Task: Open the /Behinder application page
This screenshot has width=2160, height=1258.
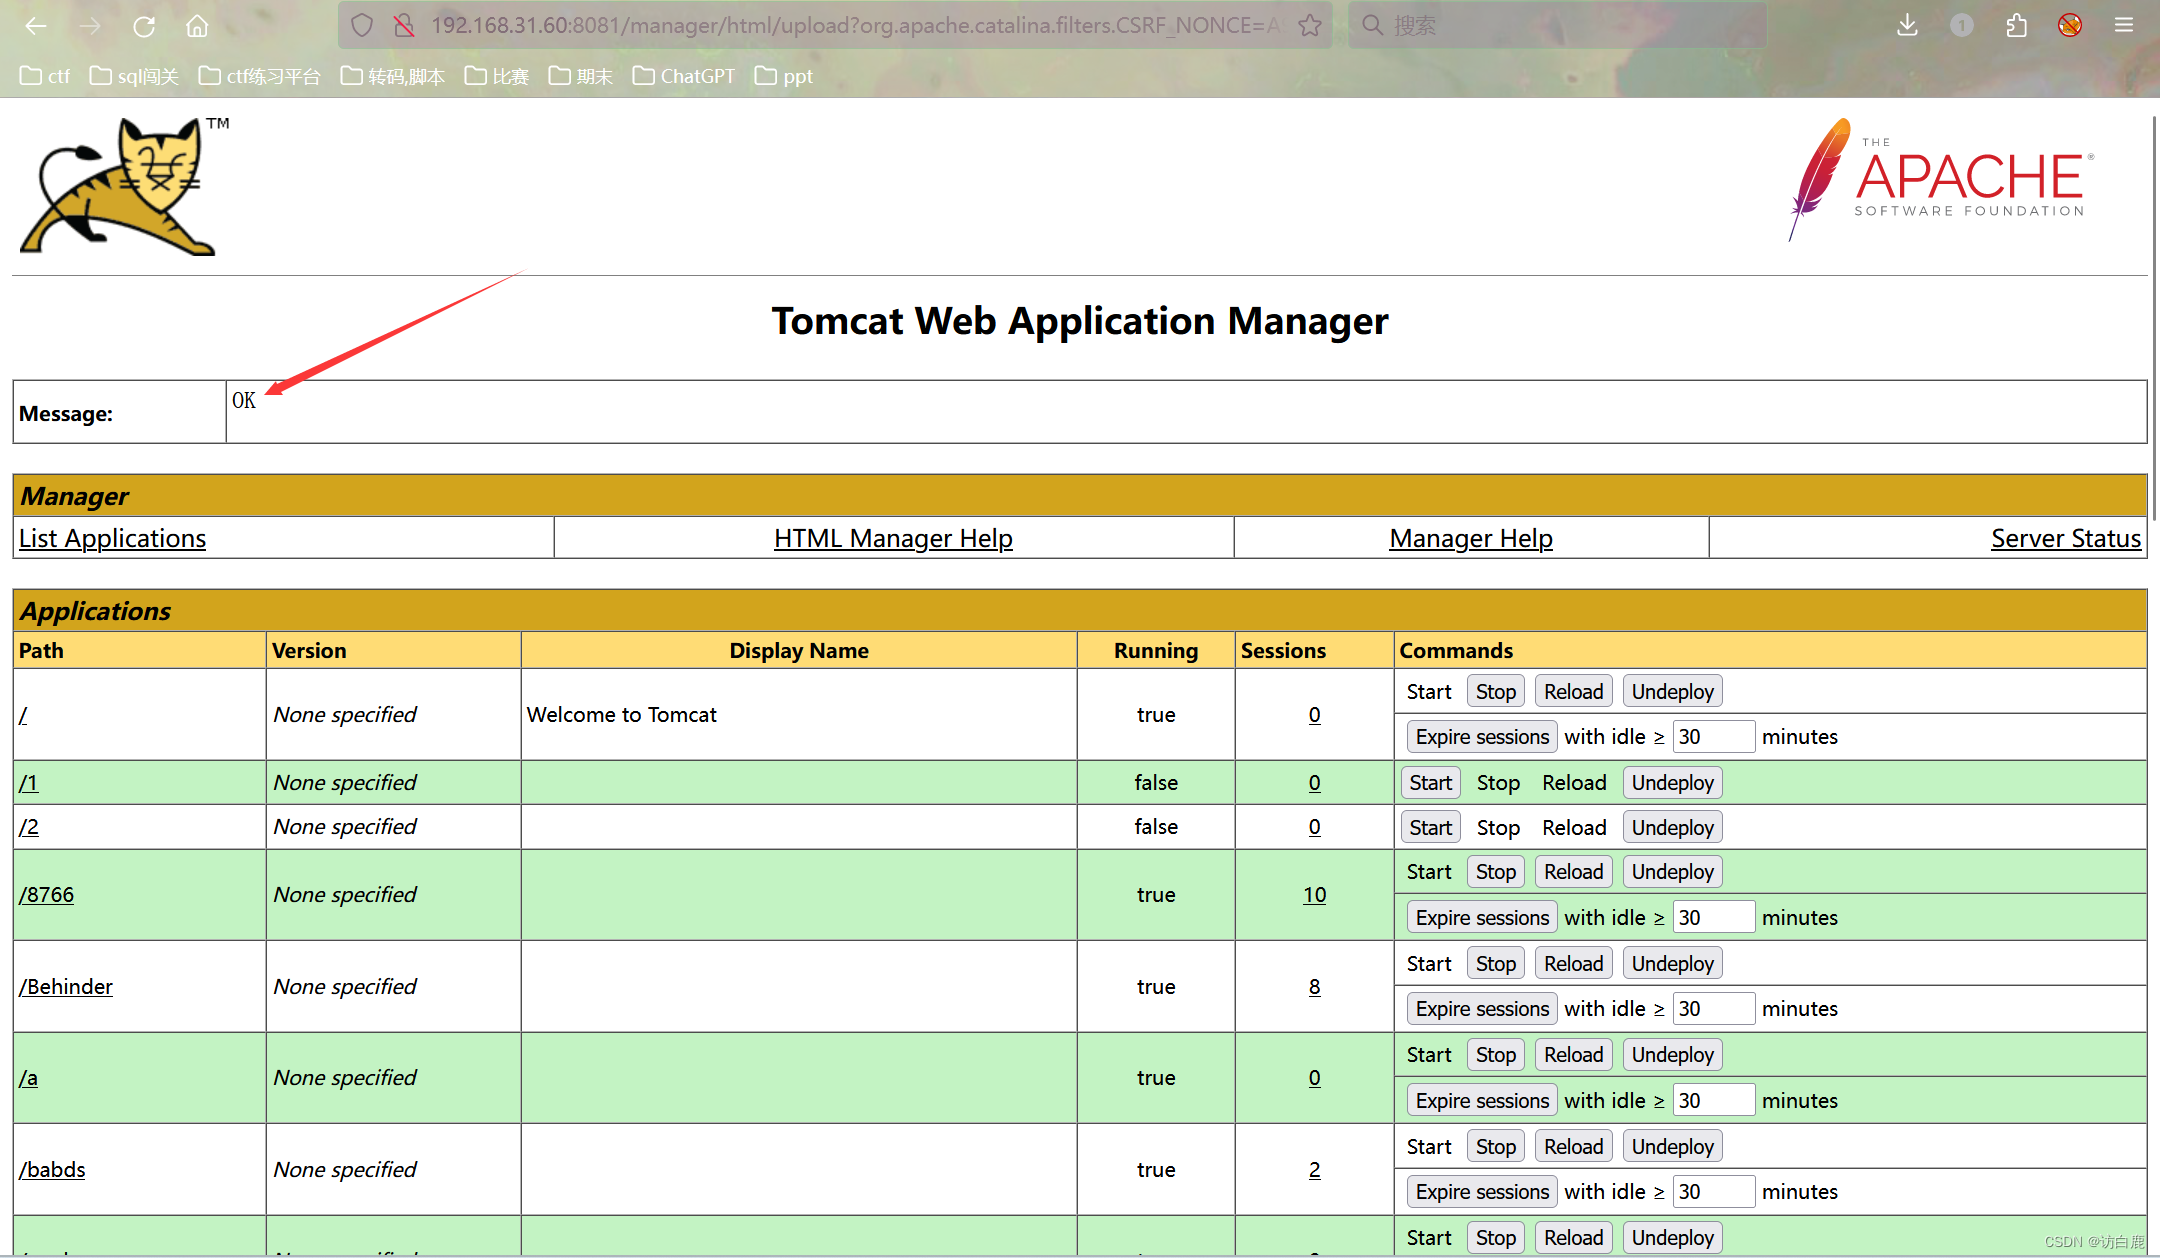Action: pos(66,986)
